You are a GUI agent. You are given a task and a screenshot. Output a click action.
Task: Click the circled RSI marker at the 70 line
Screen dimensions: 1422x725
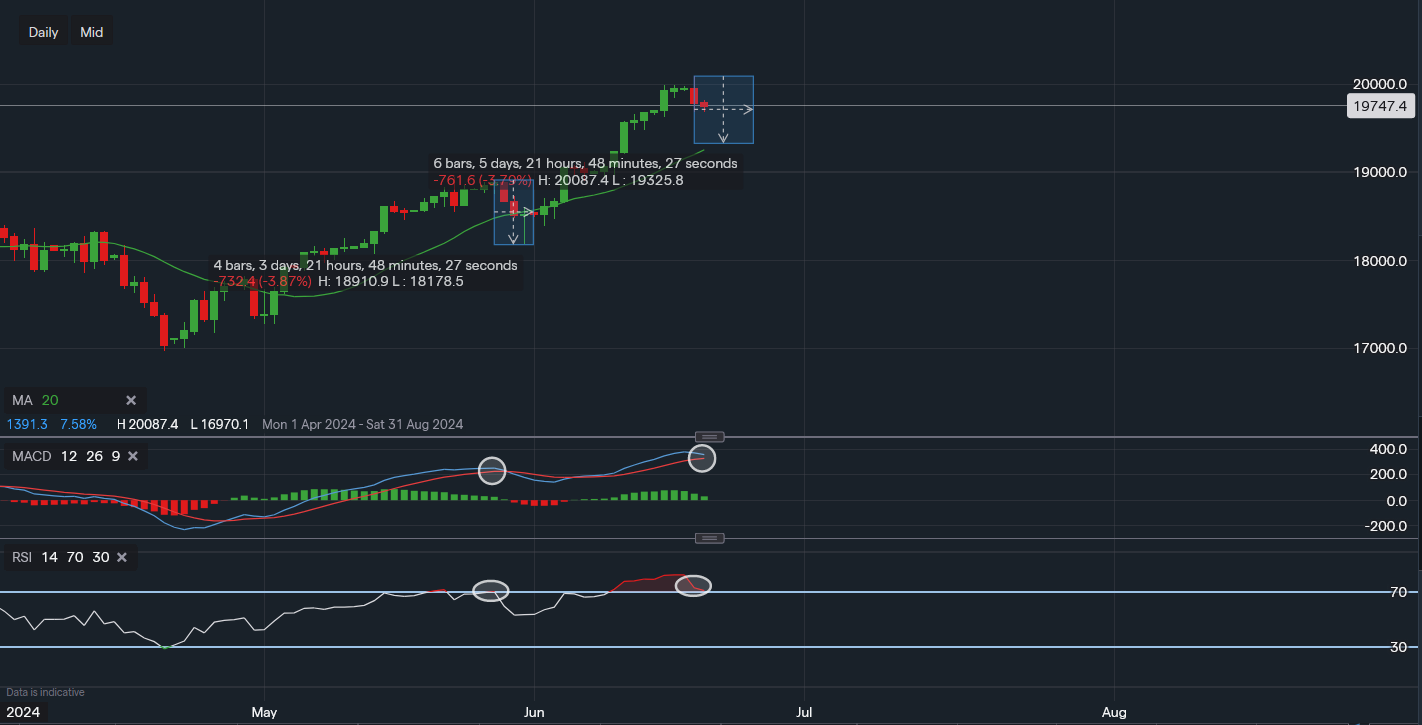(695, 585)
